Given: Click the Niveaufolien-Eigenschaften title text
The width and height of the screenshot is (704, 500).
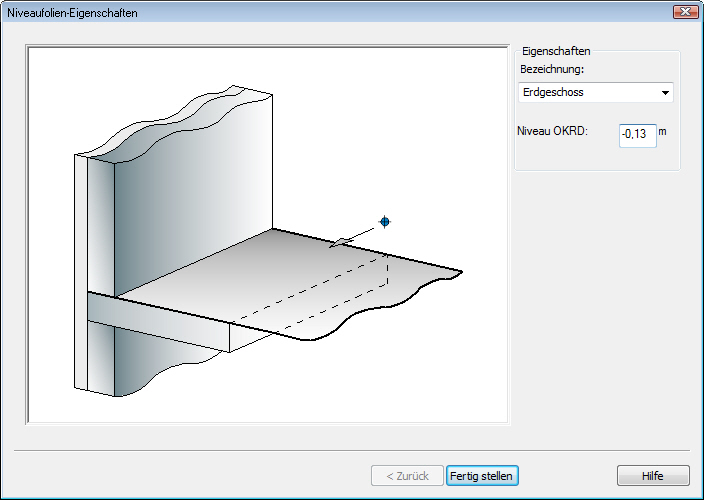Looking at the screenshot, I should coord(72,13).
